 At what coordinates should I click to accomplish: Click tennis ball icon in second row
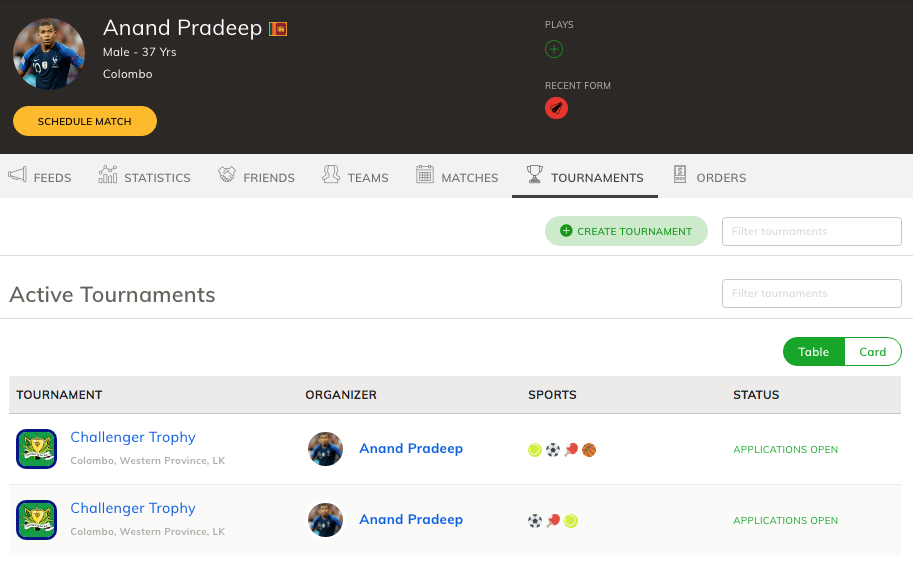pyautogui.click(x=571, y=521)
